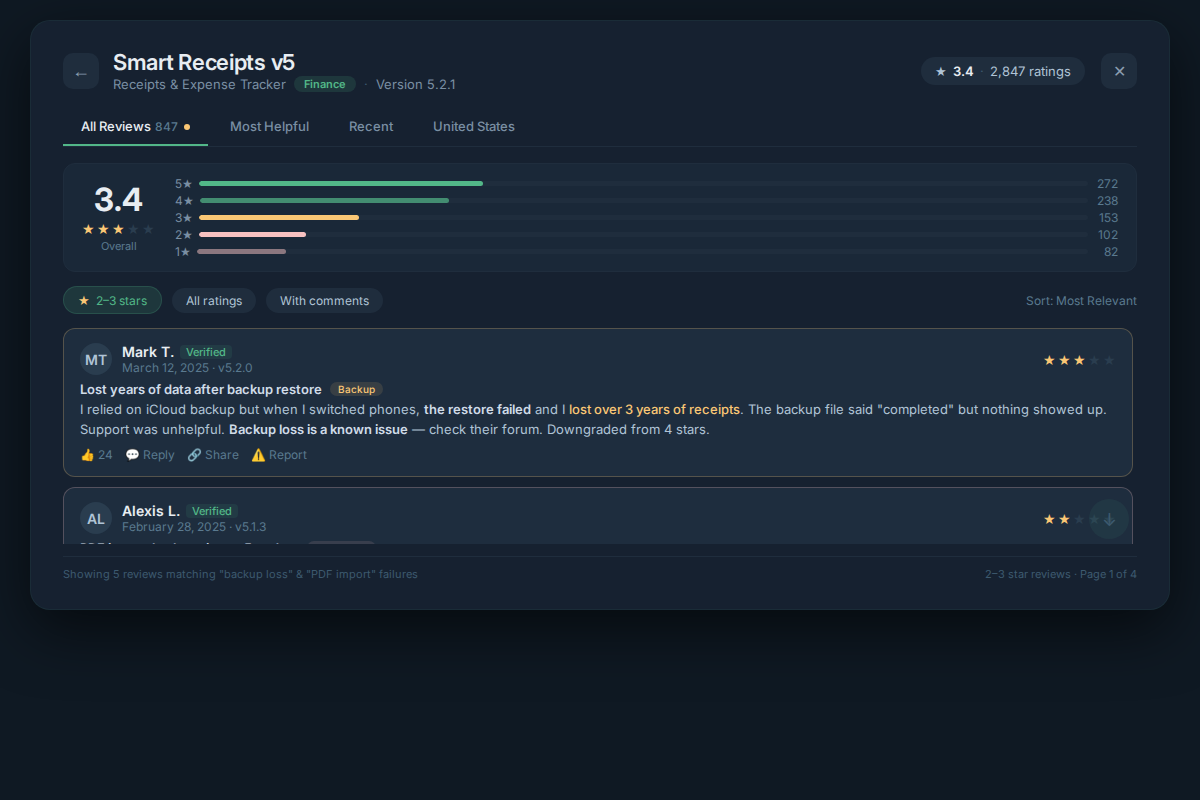The height and width of the screenshot is (800, 1200).
Task: Click Mark T.'s Verified badge
Action: pos(206,352)
